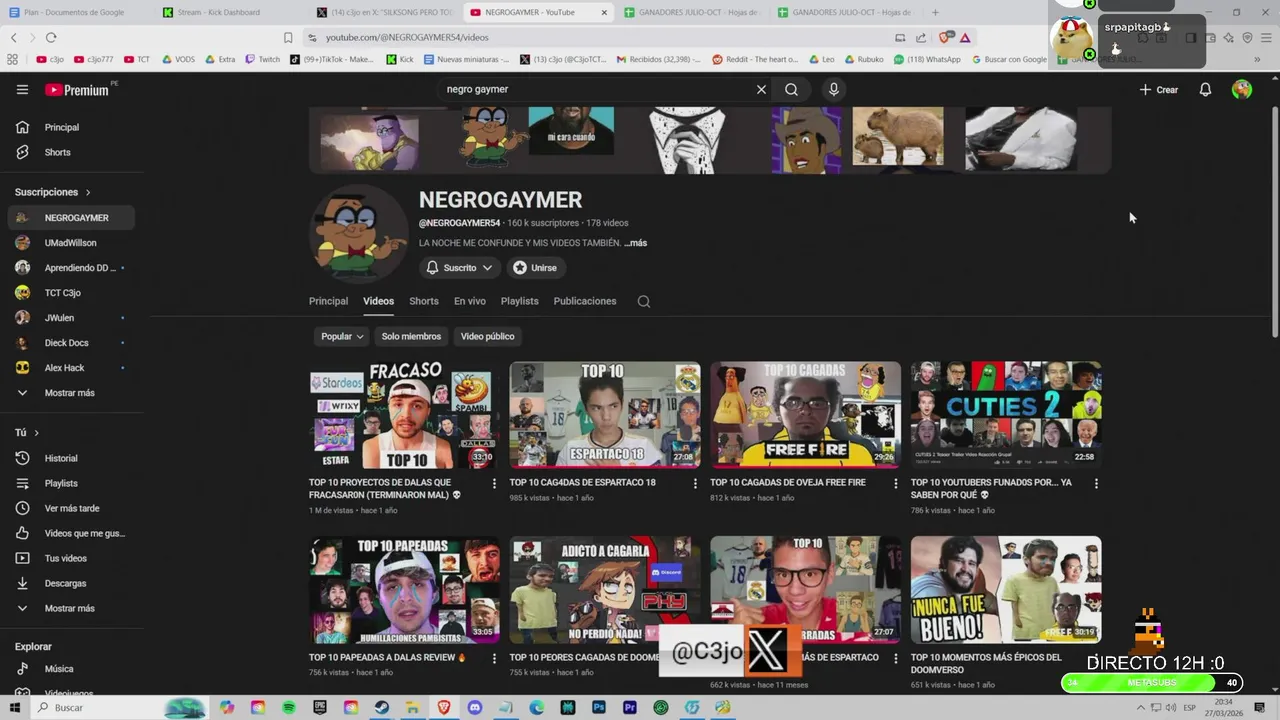Open options menu for Espartaco 18 video
Viewport: 1280px width, 720px height.
[695, 483]
